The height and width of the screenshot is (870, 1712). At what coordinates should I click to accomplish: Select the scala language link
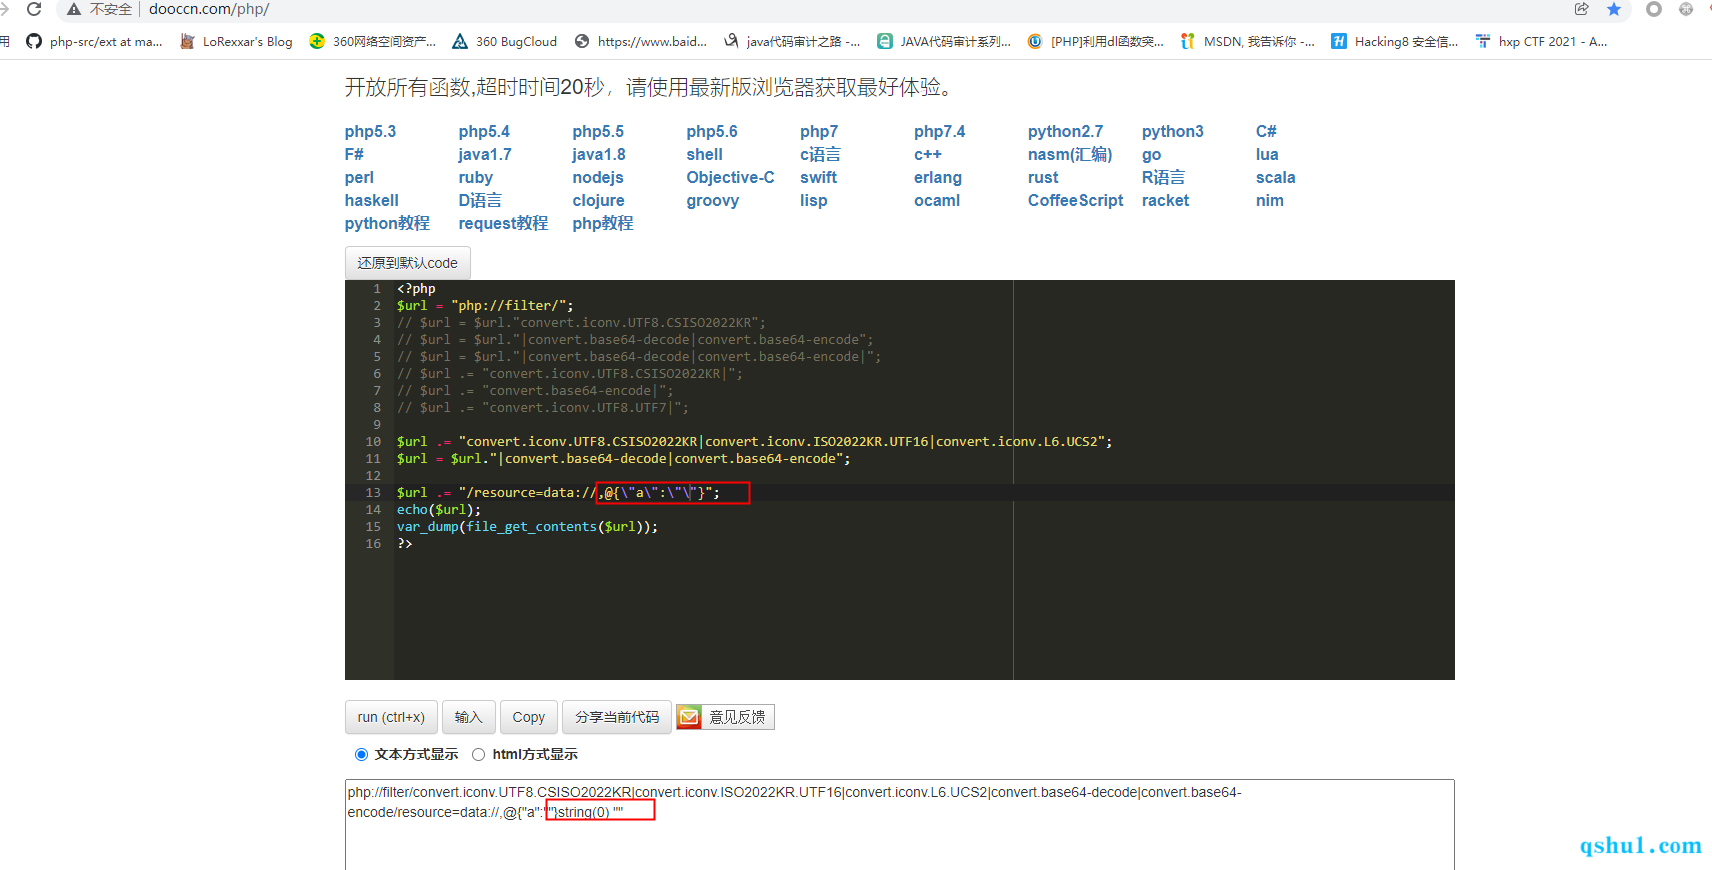pyautogui.click(x=1275, y=177)
